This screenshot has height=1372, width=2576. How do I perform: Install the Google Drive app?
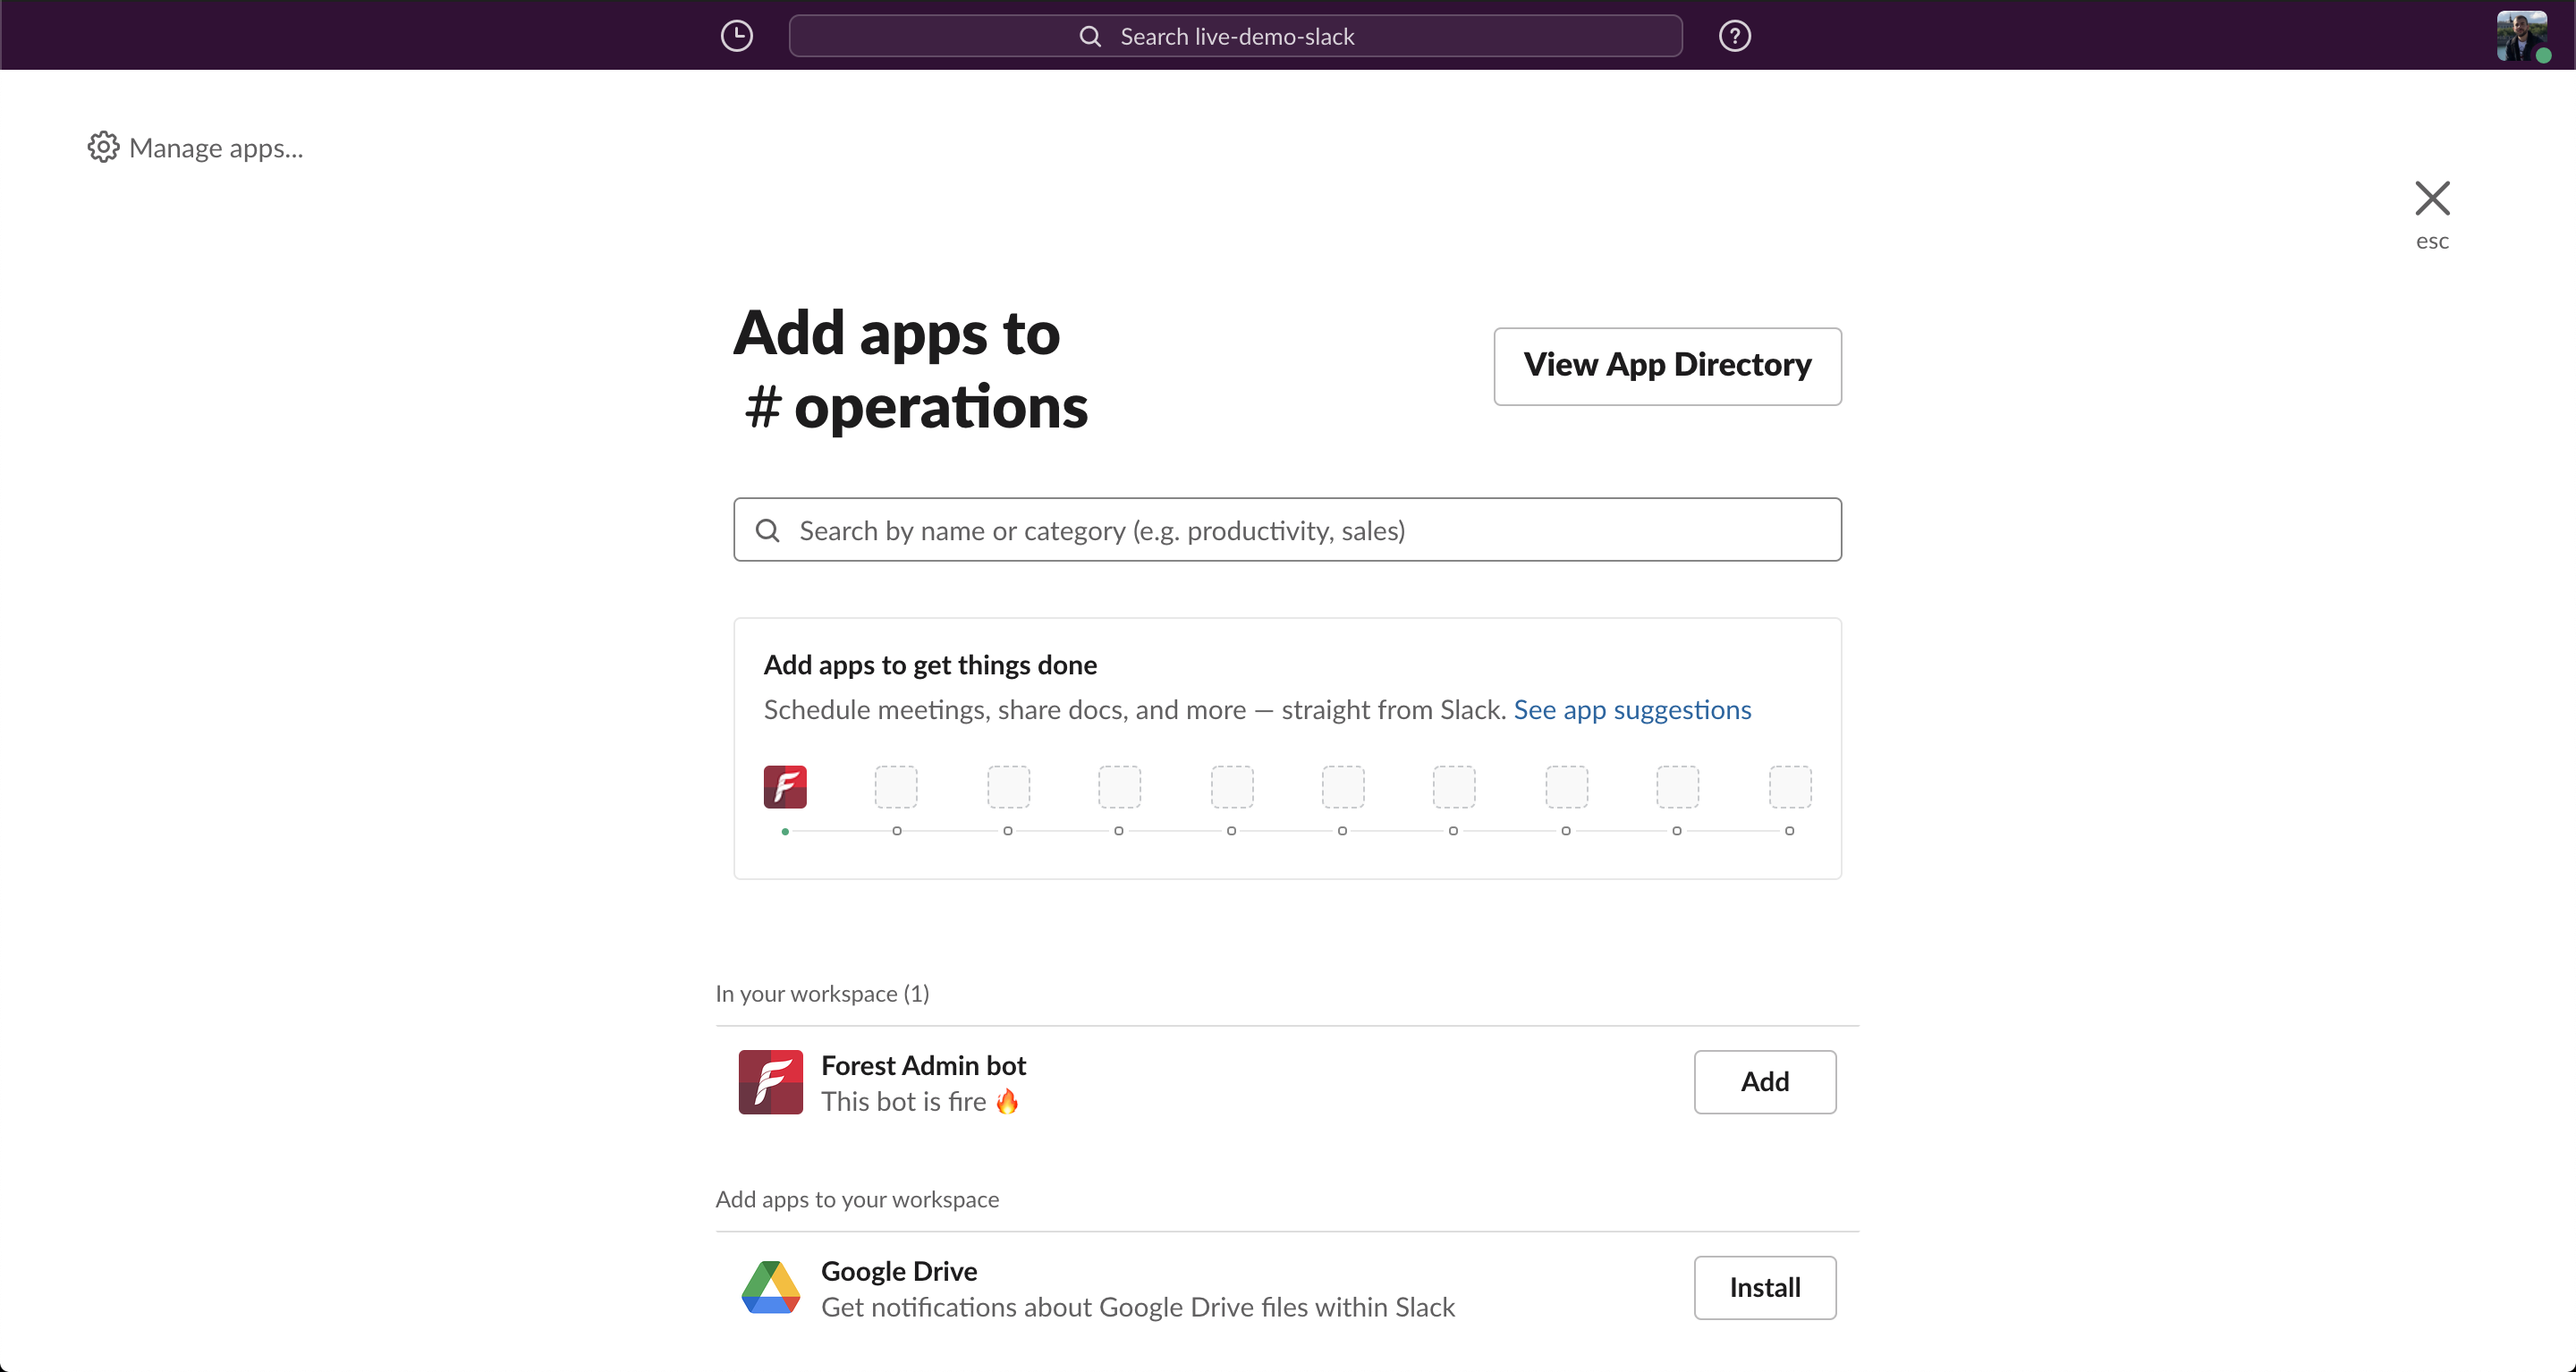[1765, 1287]
